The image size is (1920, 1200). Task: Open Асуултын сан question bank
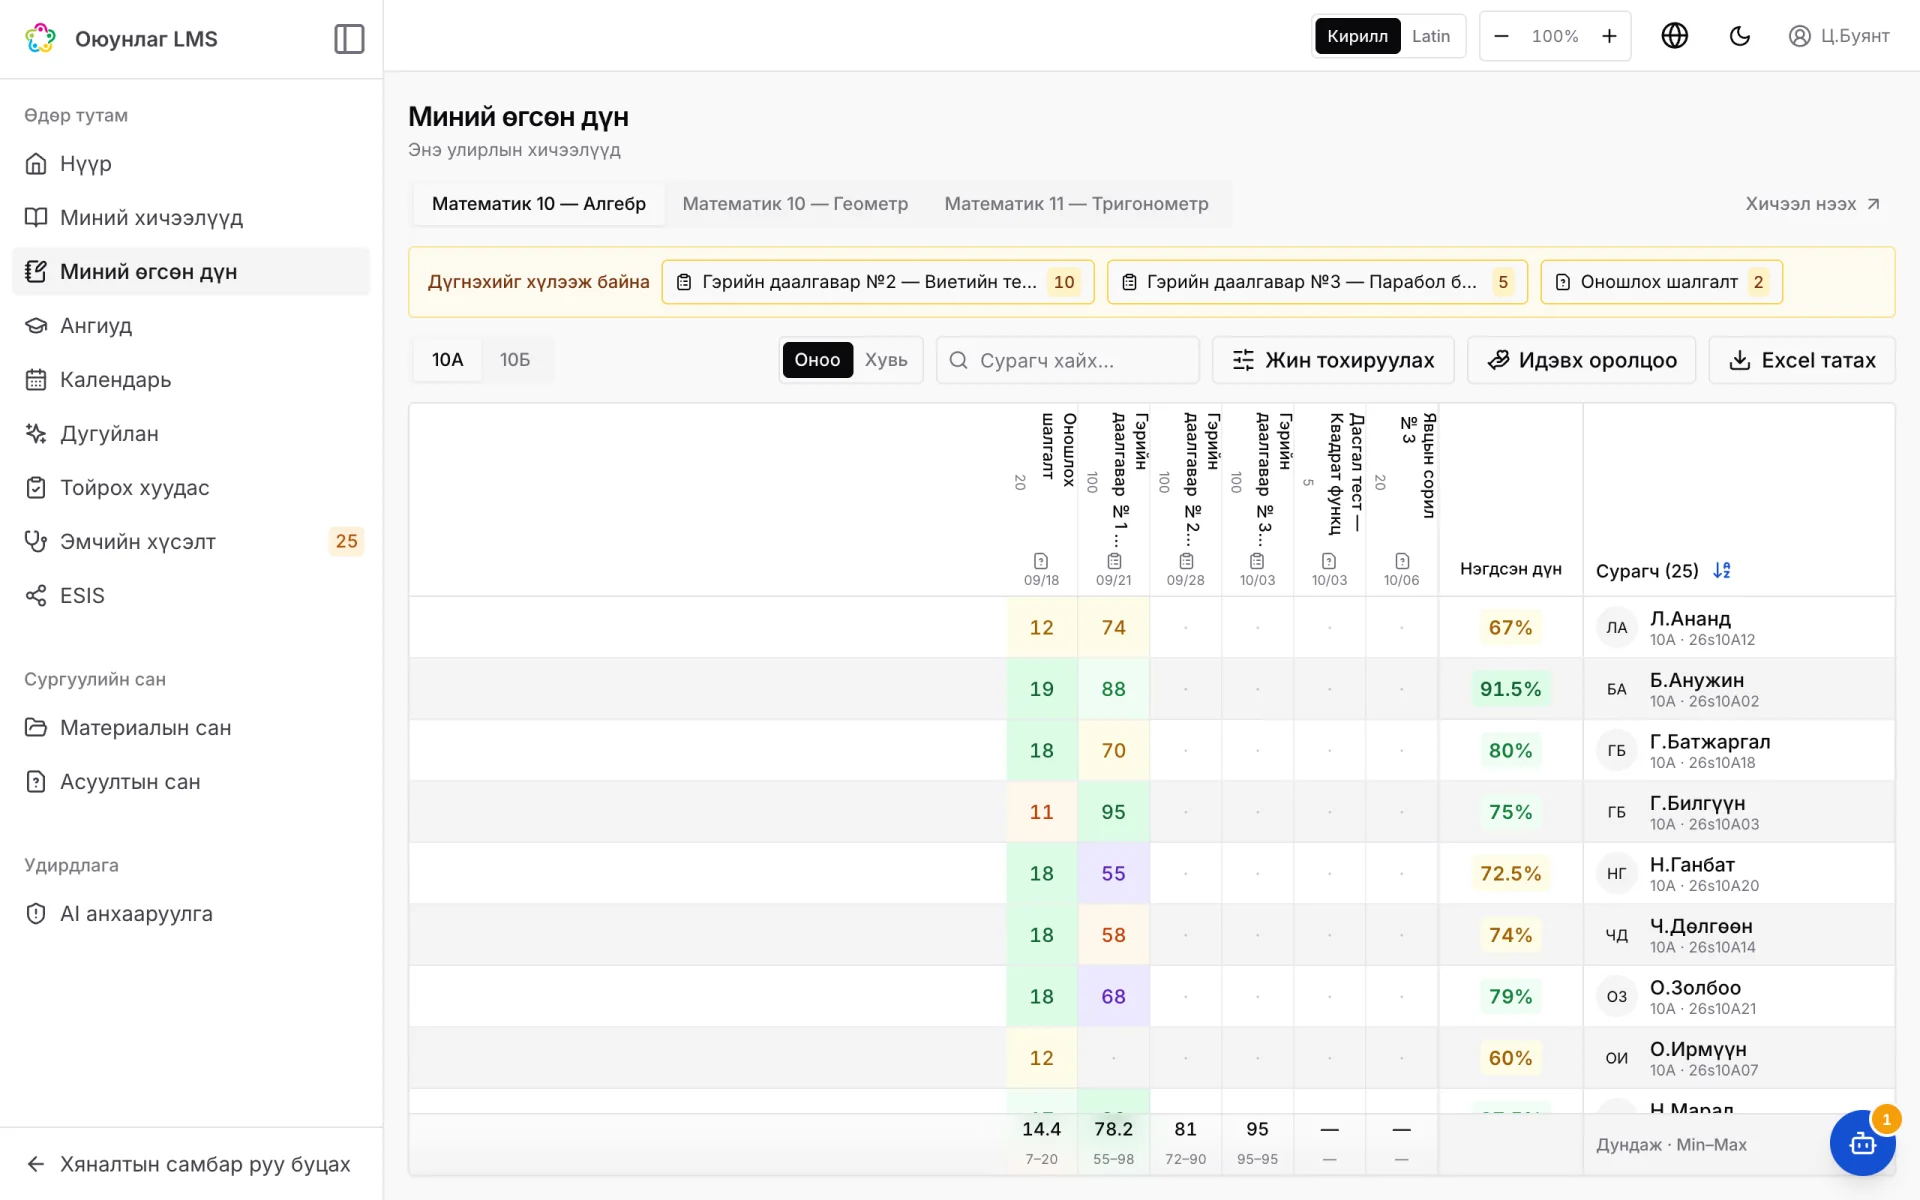click(x=191, y=782)
